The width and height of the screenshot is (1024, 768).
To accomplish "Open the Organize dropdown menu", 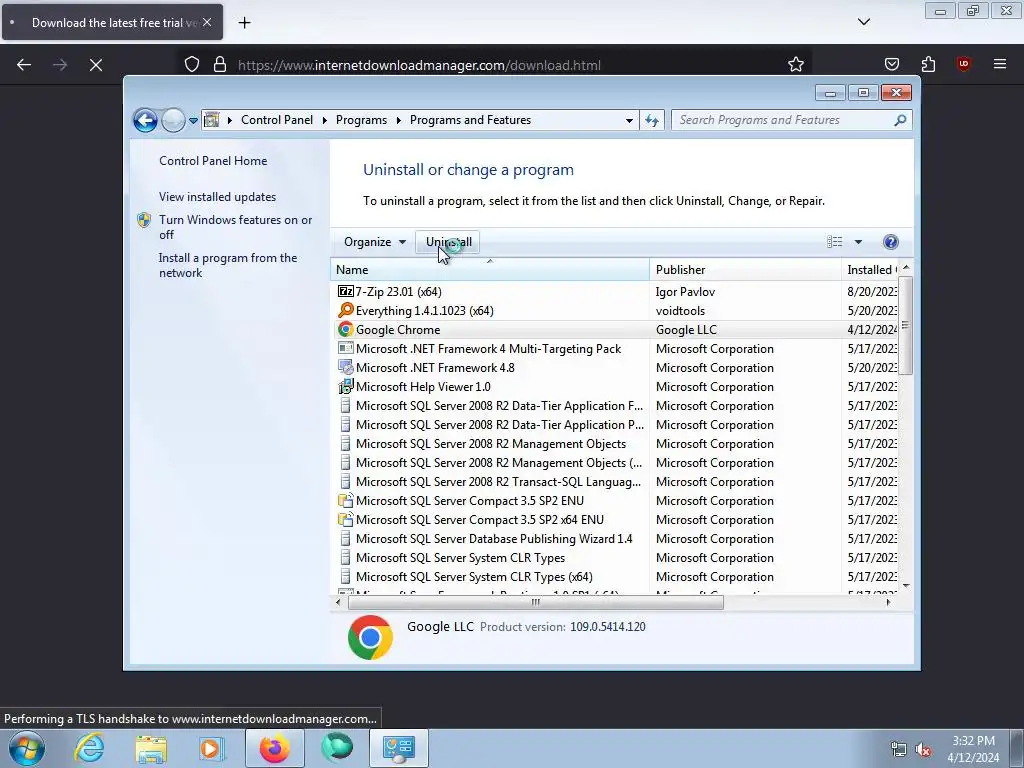I will point(375,242).
